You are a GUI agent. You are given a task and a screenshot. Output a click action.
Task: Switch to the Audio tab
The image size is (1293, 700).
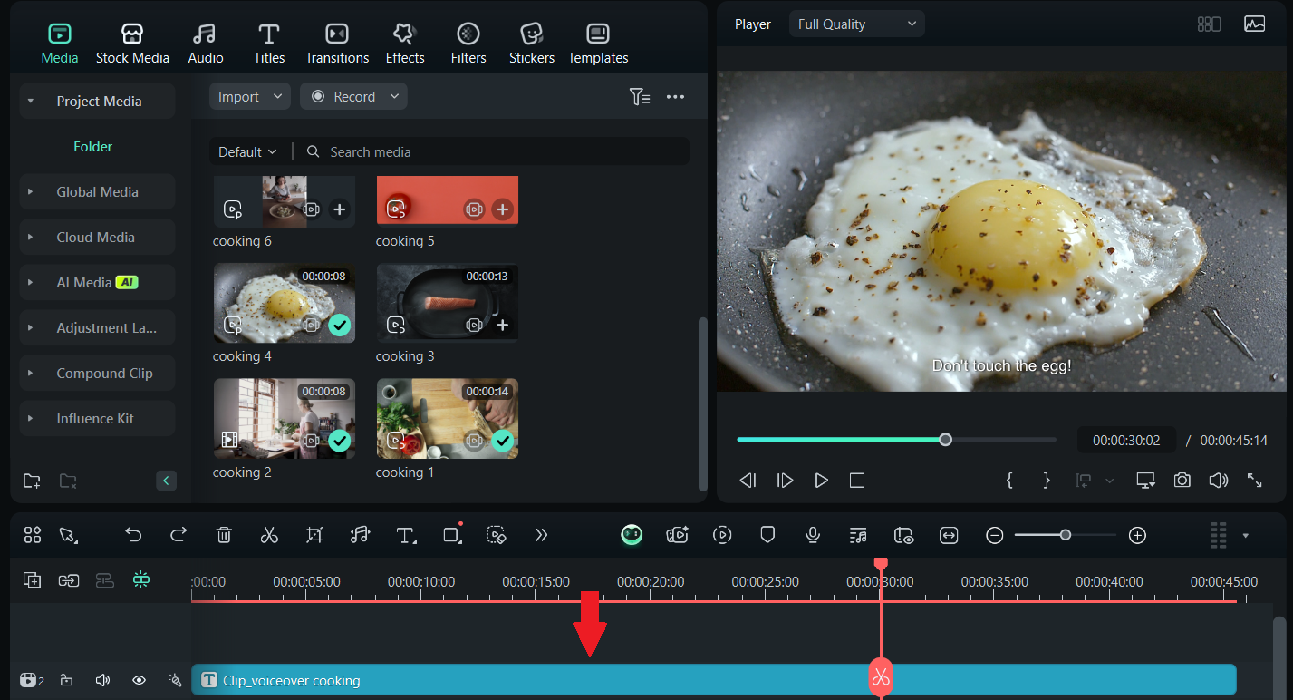pos(205,44)
